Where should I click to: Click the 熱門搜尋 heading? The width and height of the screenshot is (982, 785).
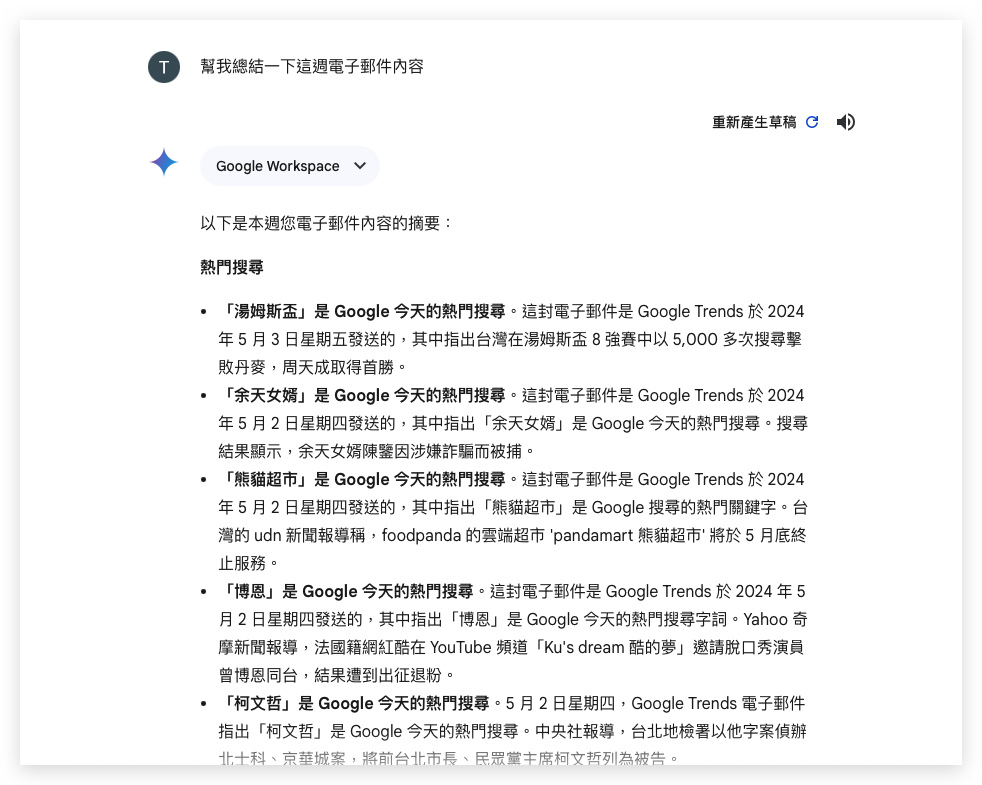pyautogui.click(x=232, y=267)
